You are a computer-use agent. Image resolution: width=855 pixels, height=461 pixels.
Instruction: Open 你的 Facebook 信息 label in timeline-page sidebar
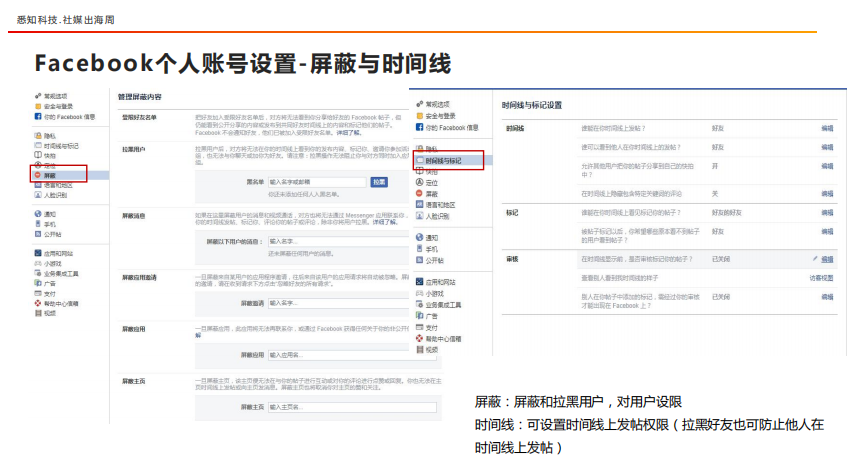point(452,128)
